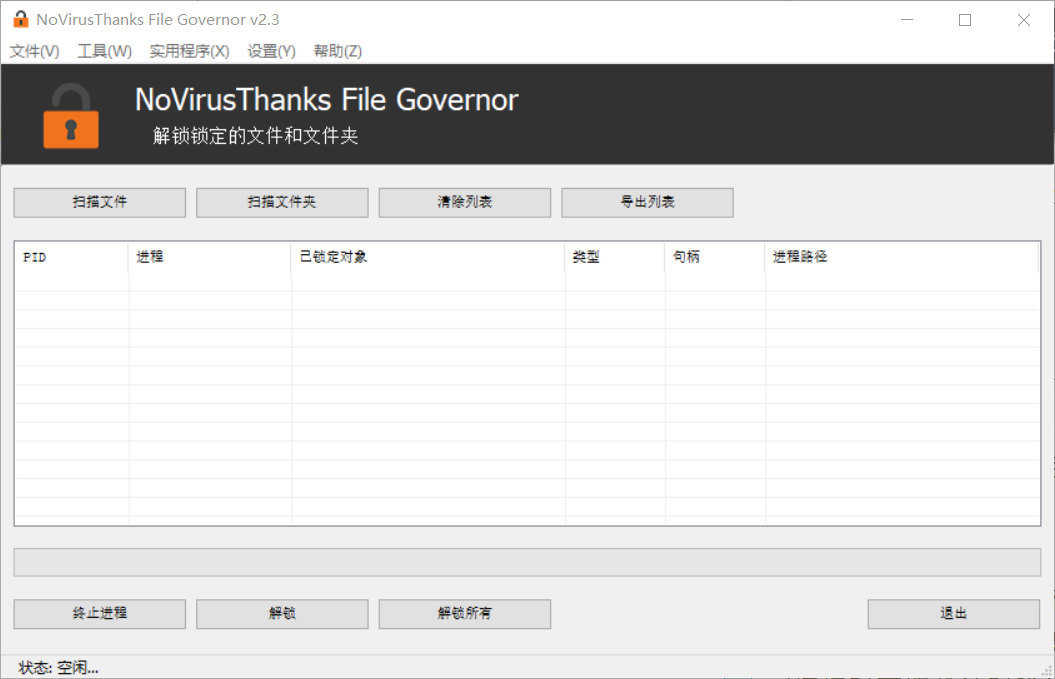1055x679 pixels.
Task: Open the 文件(V) menu
Action: (x=34, y=51)
